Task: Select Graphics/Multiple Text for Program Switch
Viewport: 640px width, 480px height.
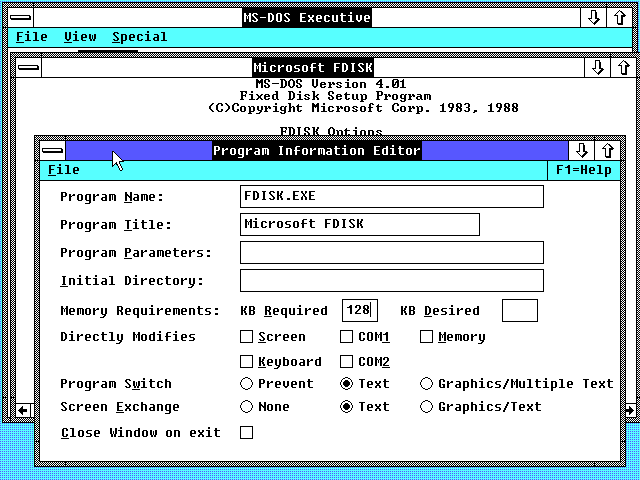Action: point(427,384)
